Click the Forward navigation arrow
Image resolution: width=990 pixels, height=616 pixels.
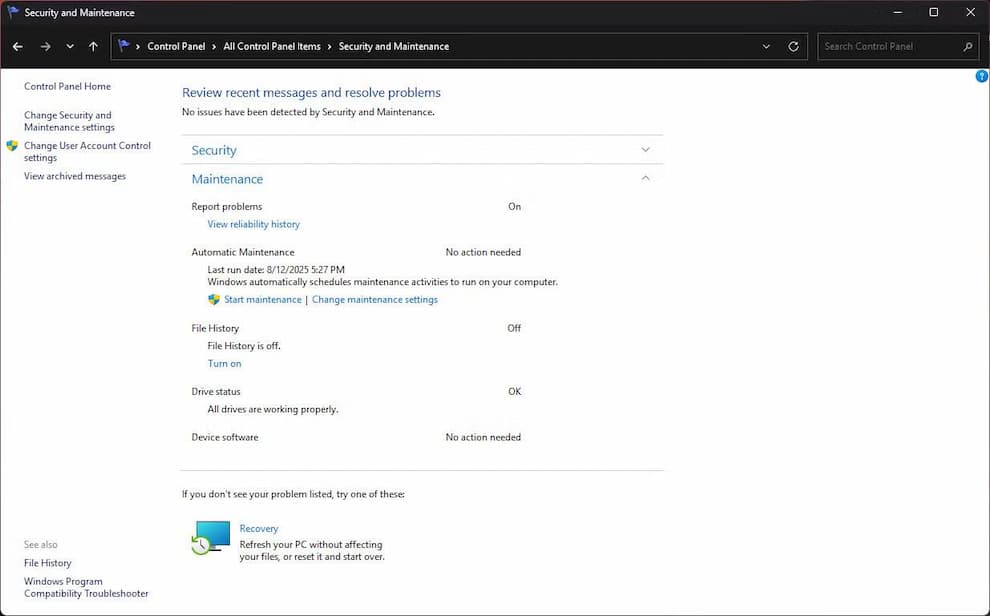tap(45, 47)
